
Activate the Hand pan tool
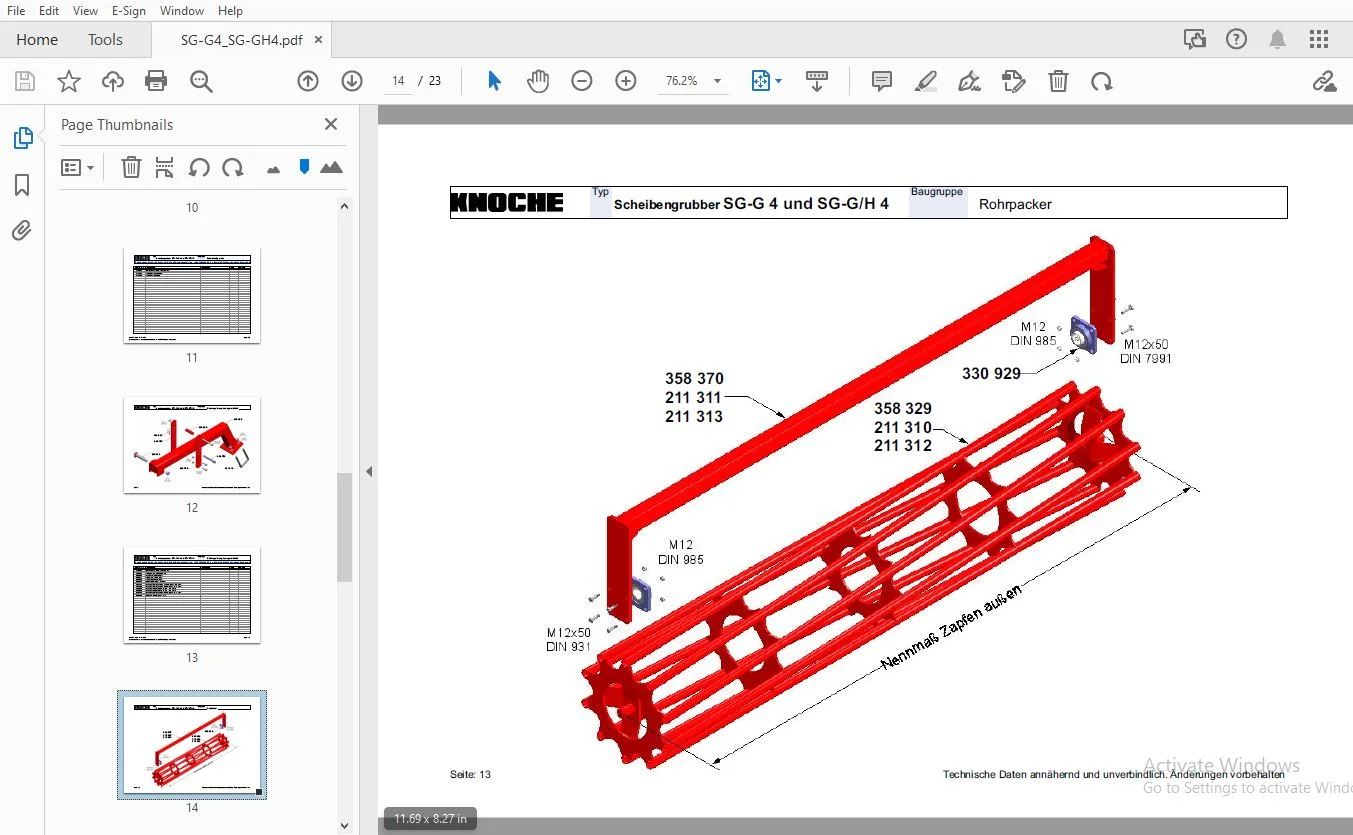(x=538, y=81)
